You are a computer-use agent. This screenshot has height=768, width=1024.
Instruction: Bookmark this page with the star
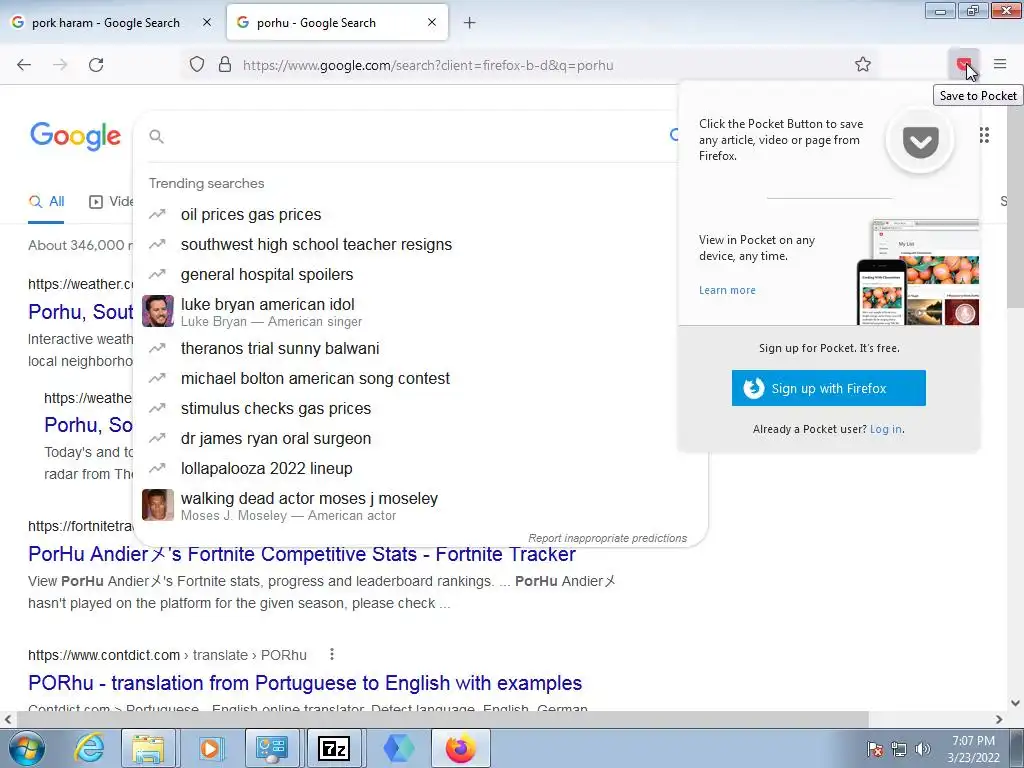coord(863,65)
